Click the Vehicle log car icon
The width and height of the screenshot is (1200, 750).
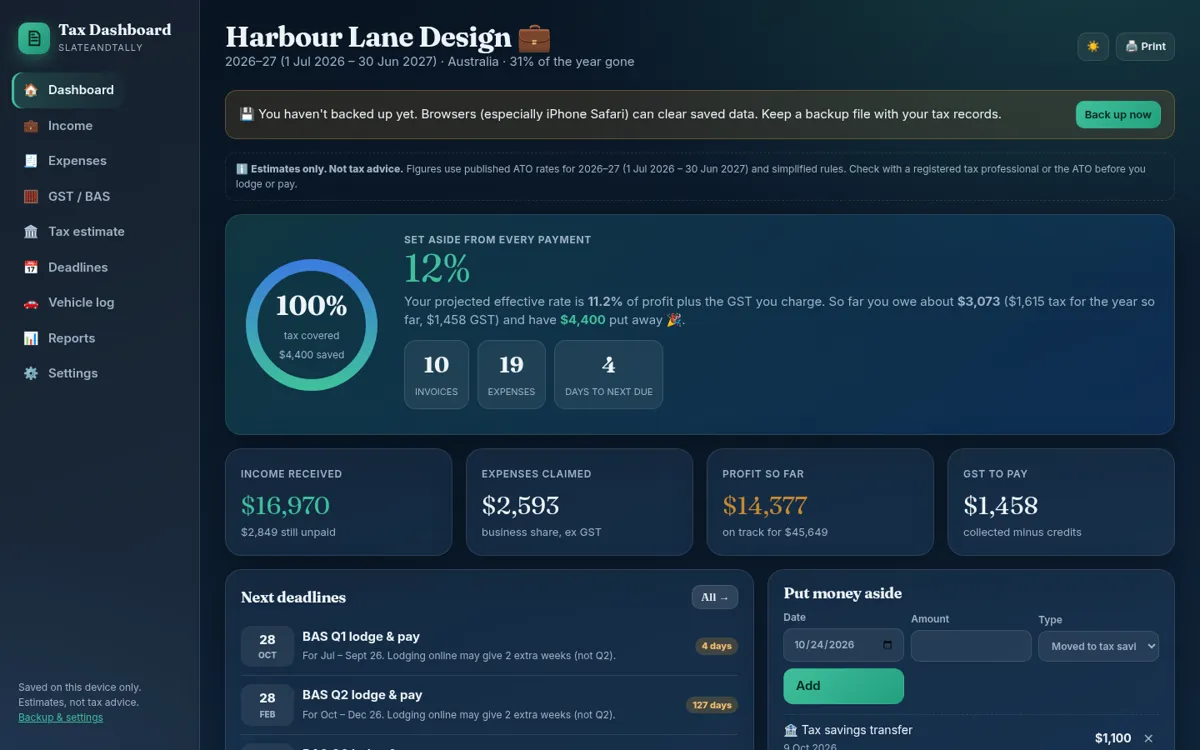pyautogui.click(x=31, y=303)
